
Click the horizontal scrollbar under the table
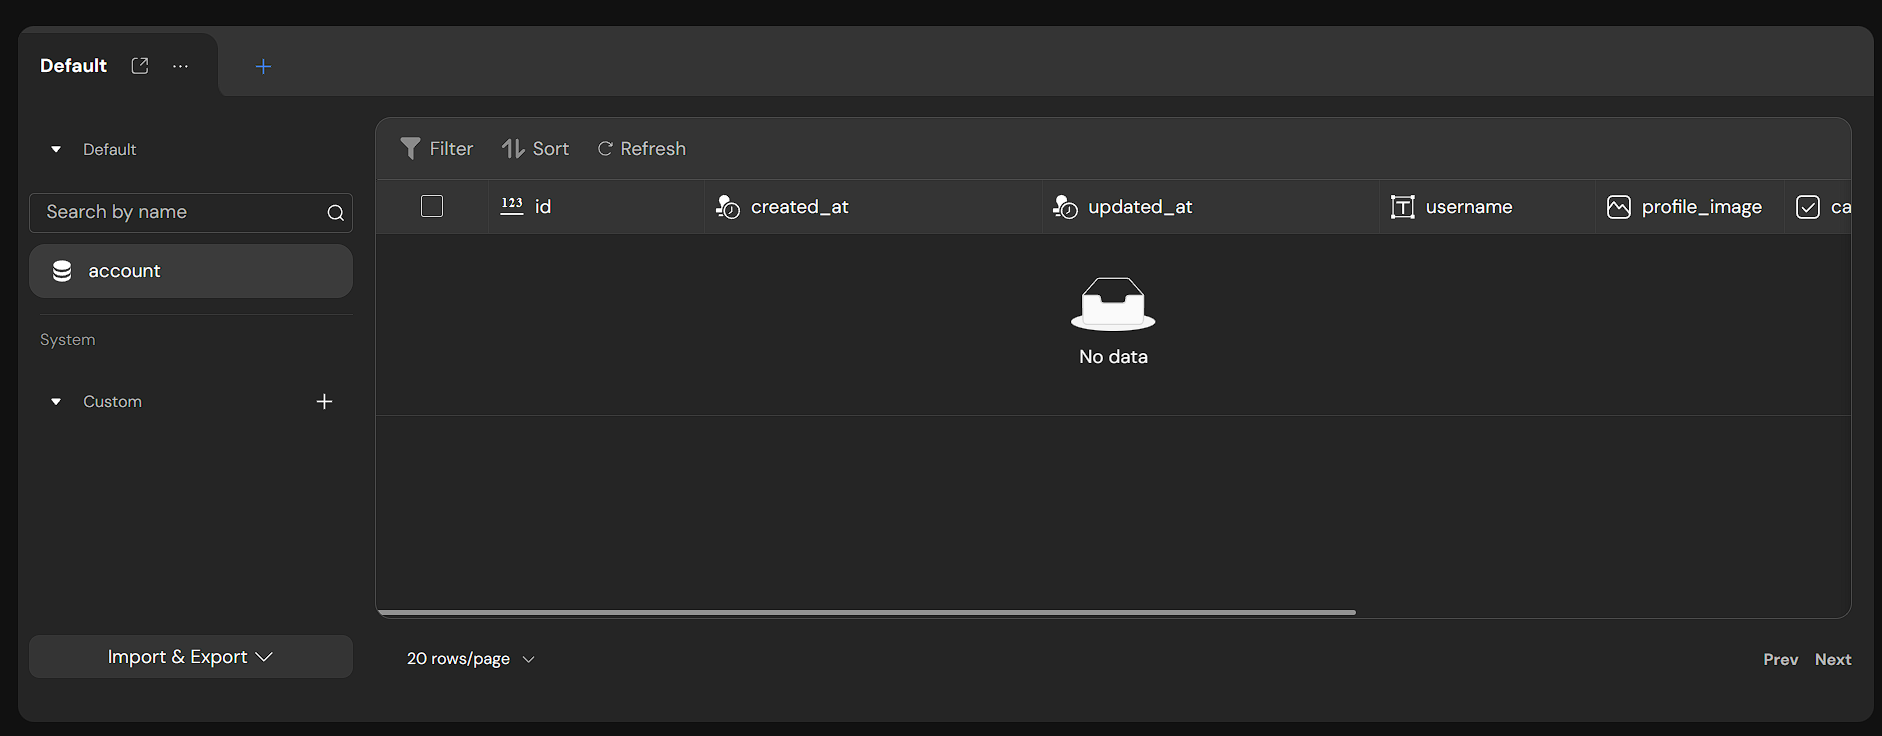(x=866, y=612)
